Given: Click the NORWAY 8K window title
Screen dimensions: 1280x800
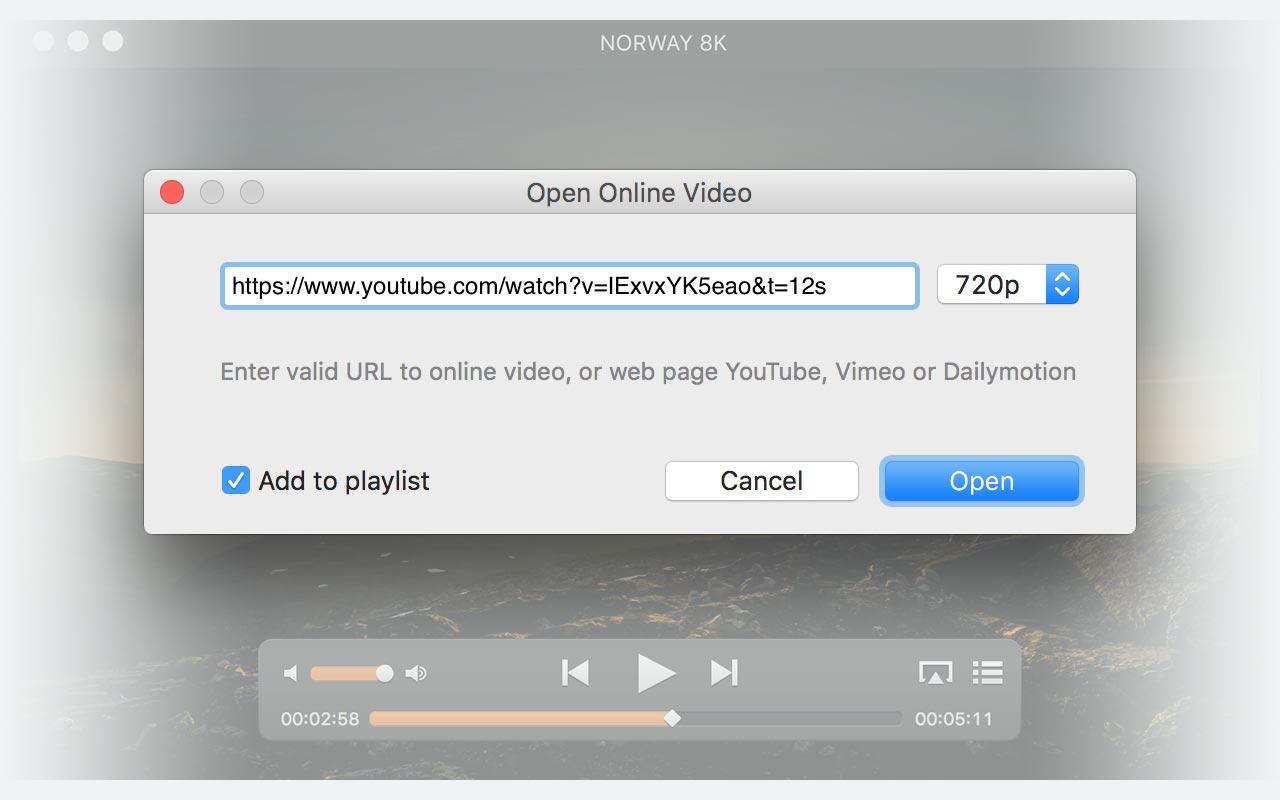Looking at the screenshot, I should pyautogui.click(x=663, y=43).
